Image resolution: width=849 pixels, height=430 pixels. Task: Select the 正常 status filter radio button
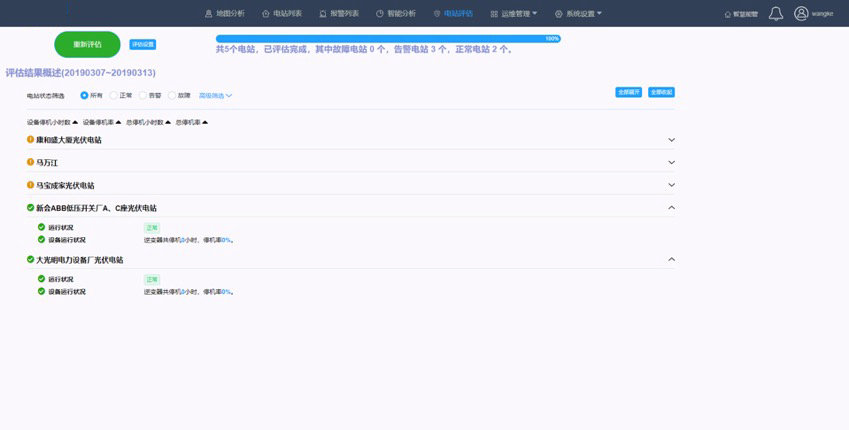[x=114, y=95]
